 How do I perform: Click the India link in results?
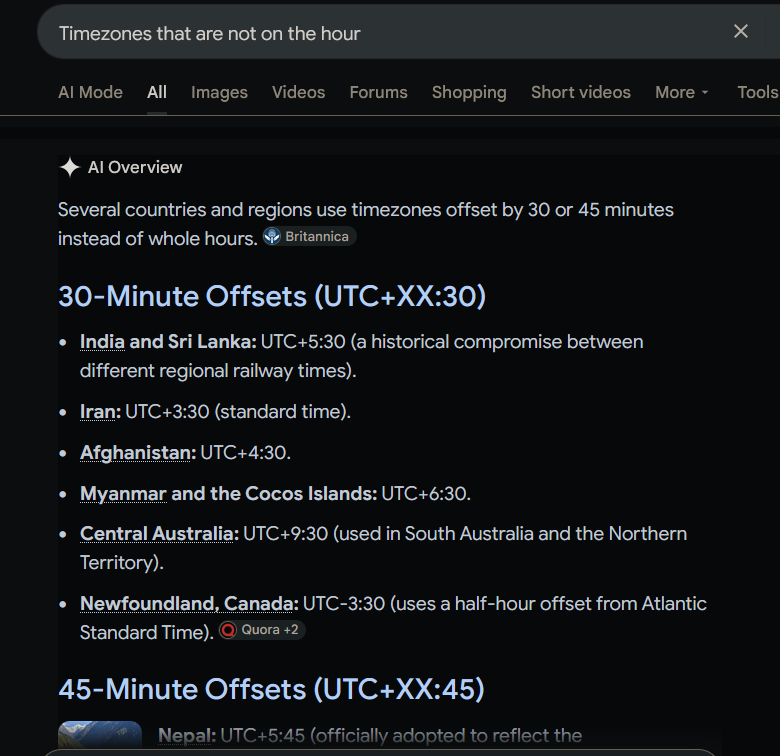(x=102, y=342)
